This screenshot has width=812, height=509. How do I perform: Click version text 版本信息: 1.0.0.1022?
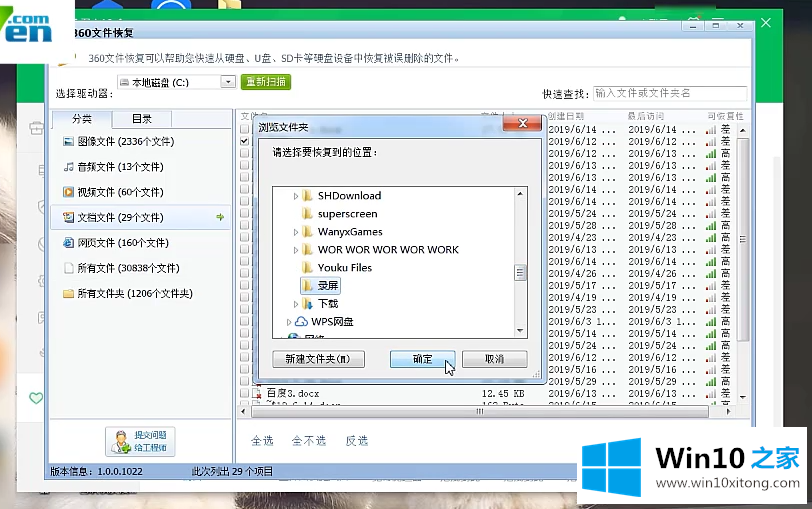pos(96,471)
